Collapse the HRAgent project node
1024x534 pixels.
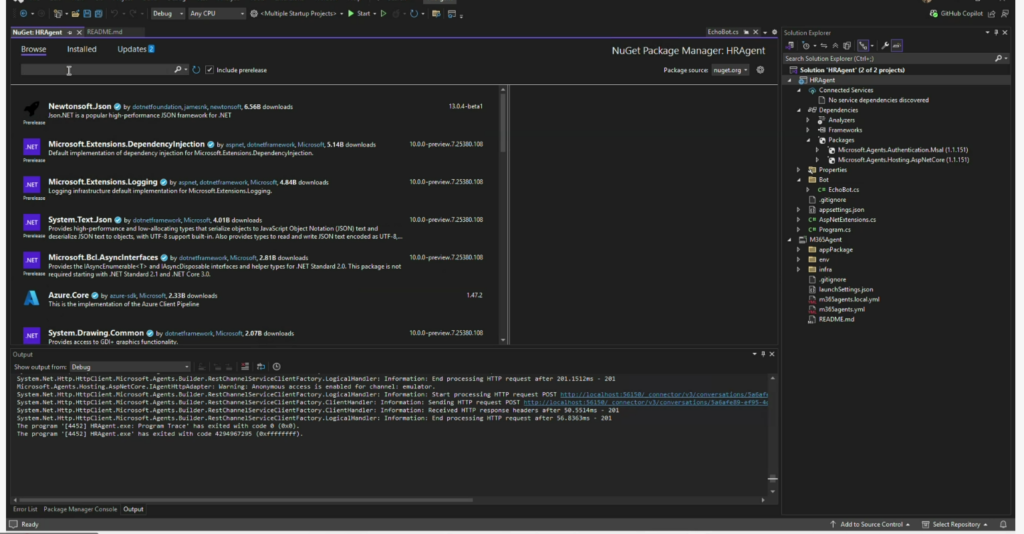[790, 80]
